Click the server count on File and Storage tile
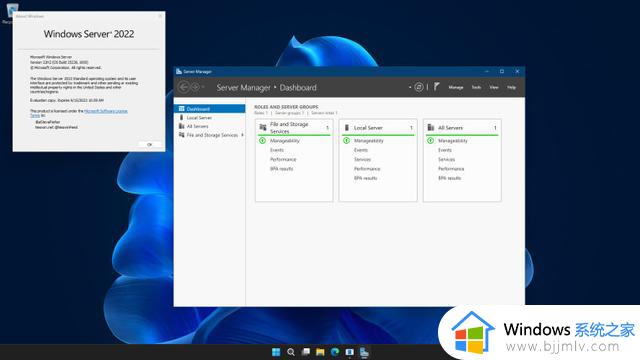Image resolution: width=640 pixels, height=360 pixels. 327,128
